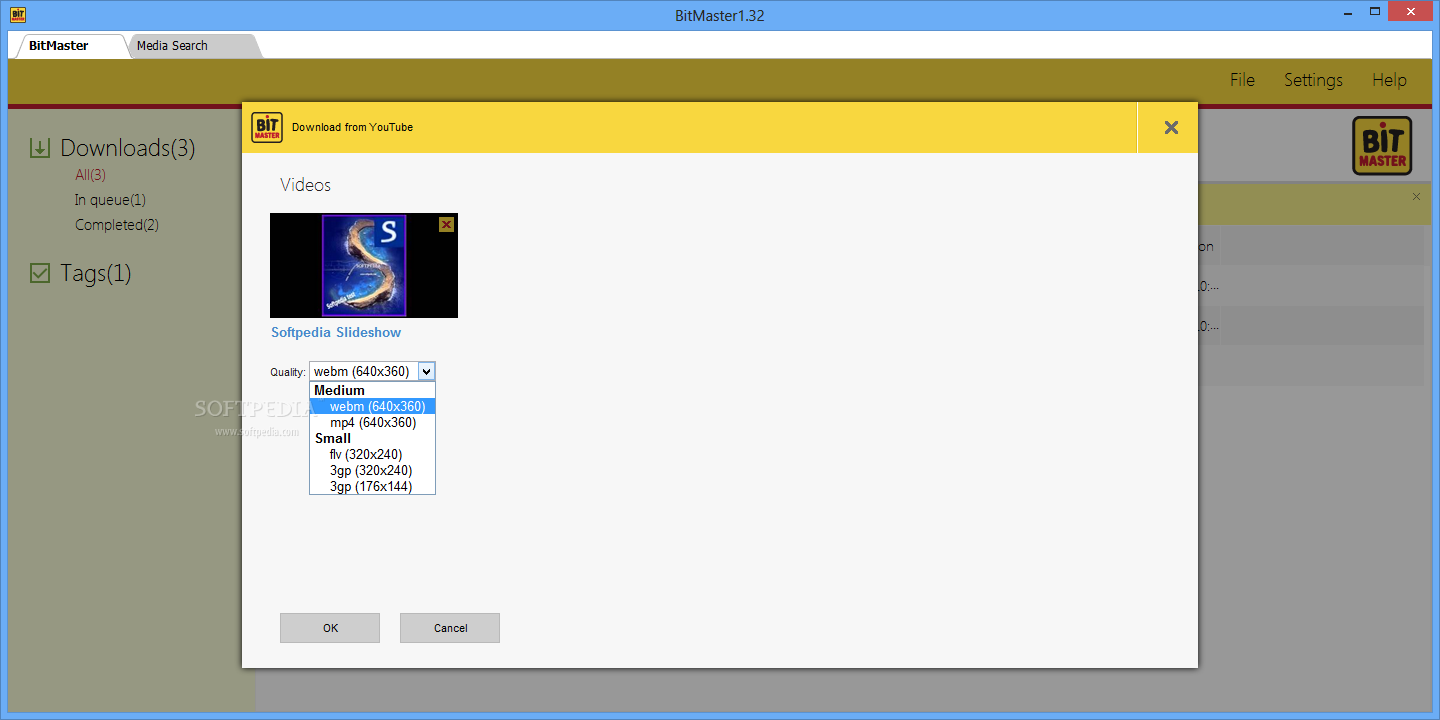
Task: Select the Tags(1) heading
Action: coord(95,273)
